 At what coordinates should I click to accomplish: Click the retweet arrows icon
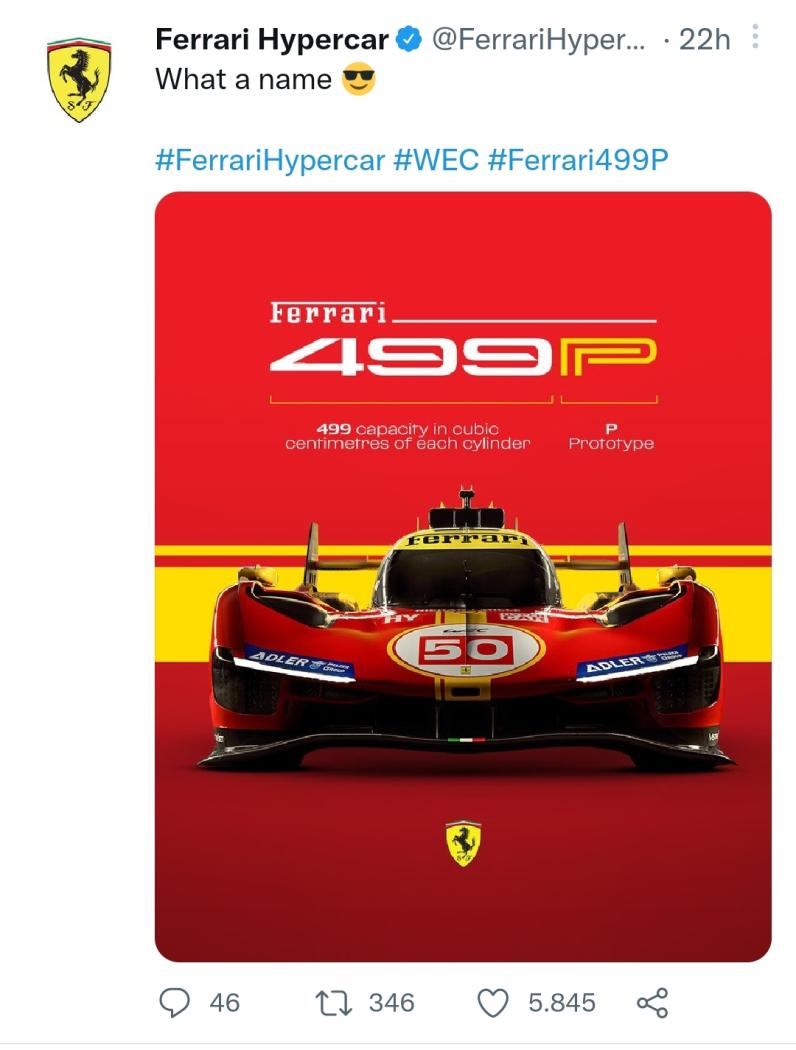tap(333, 1002)
